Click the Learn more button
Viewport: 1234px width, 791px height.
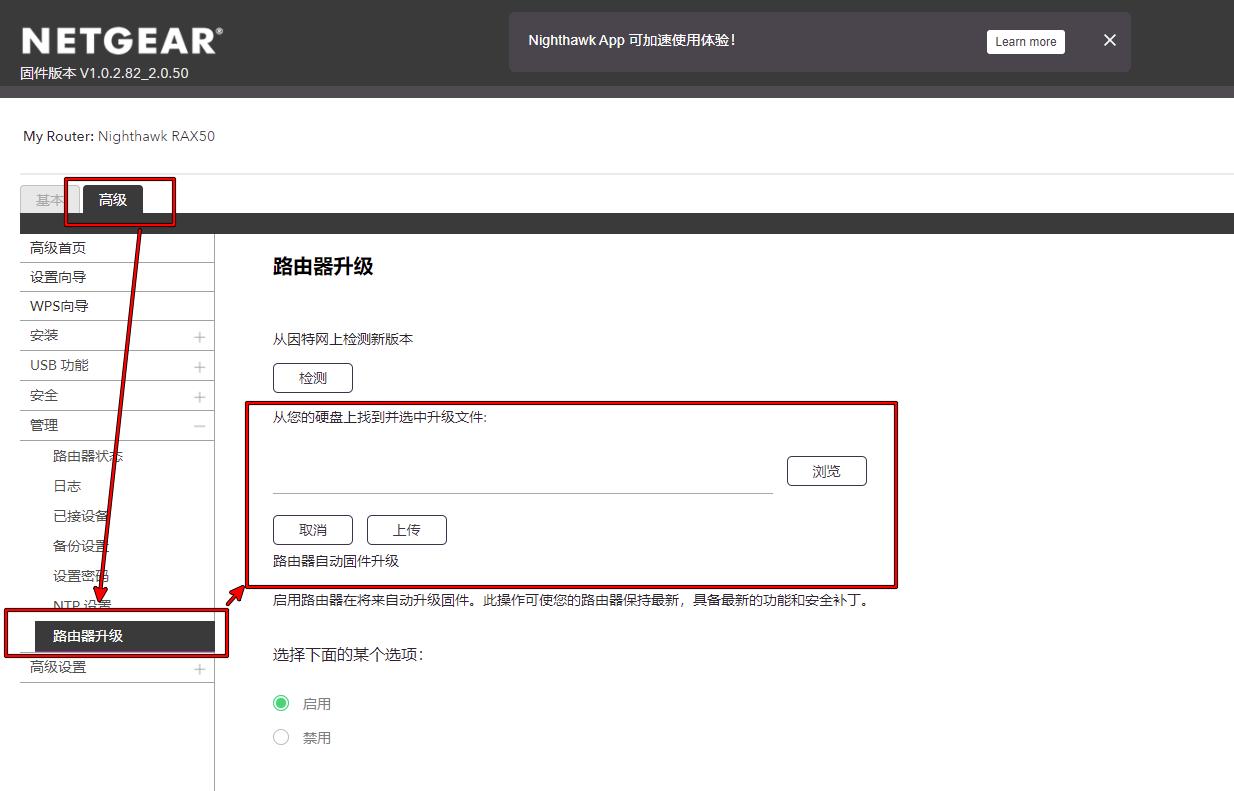1025,41
